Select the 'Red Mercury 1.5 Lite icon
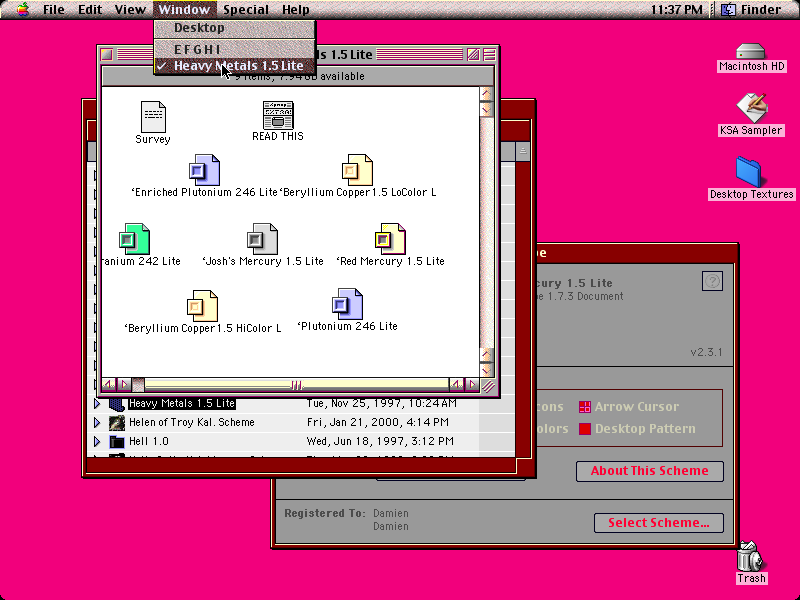This screenshot has width=800, height=600. tap(390, 239)
